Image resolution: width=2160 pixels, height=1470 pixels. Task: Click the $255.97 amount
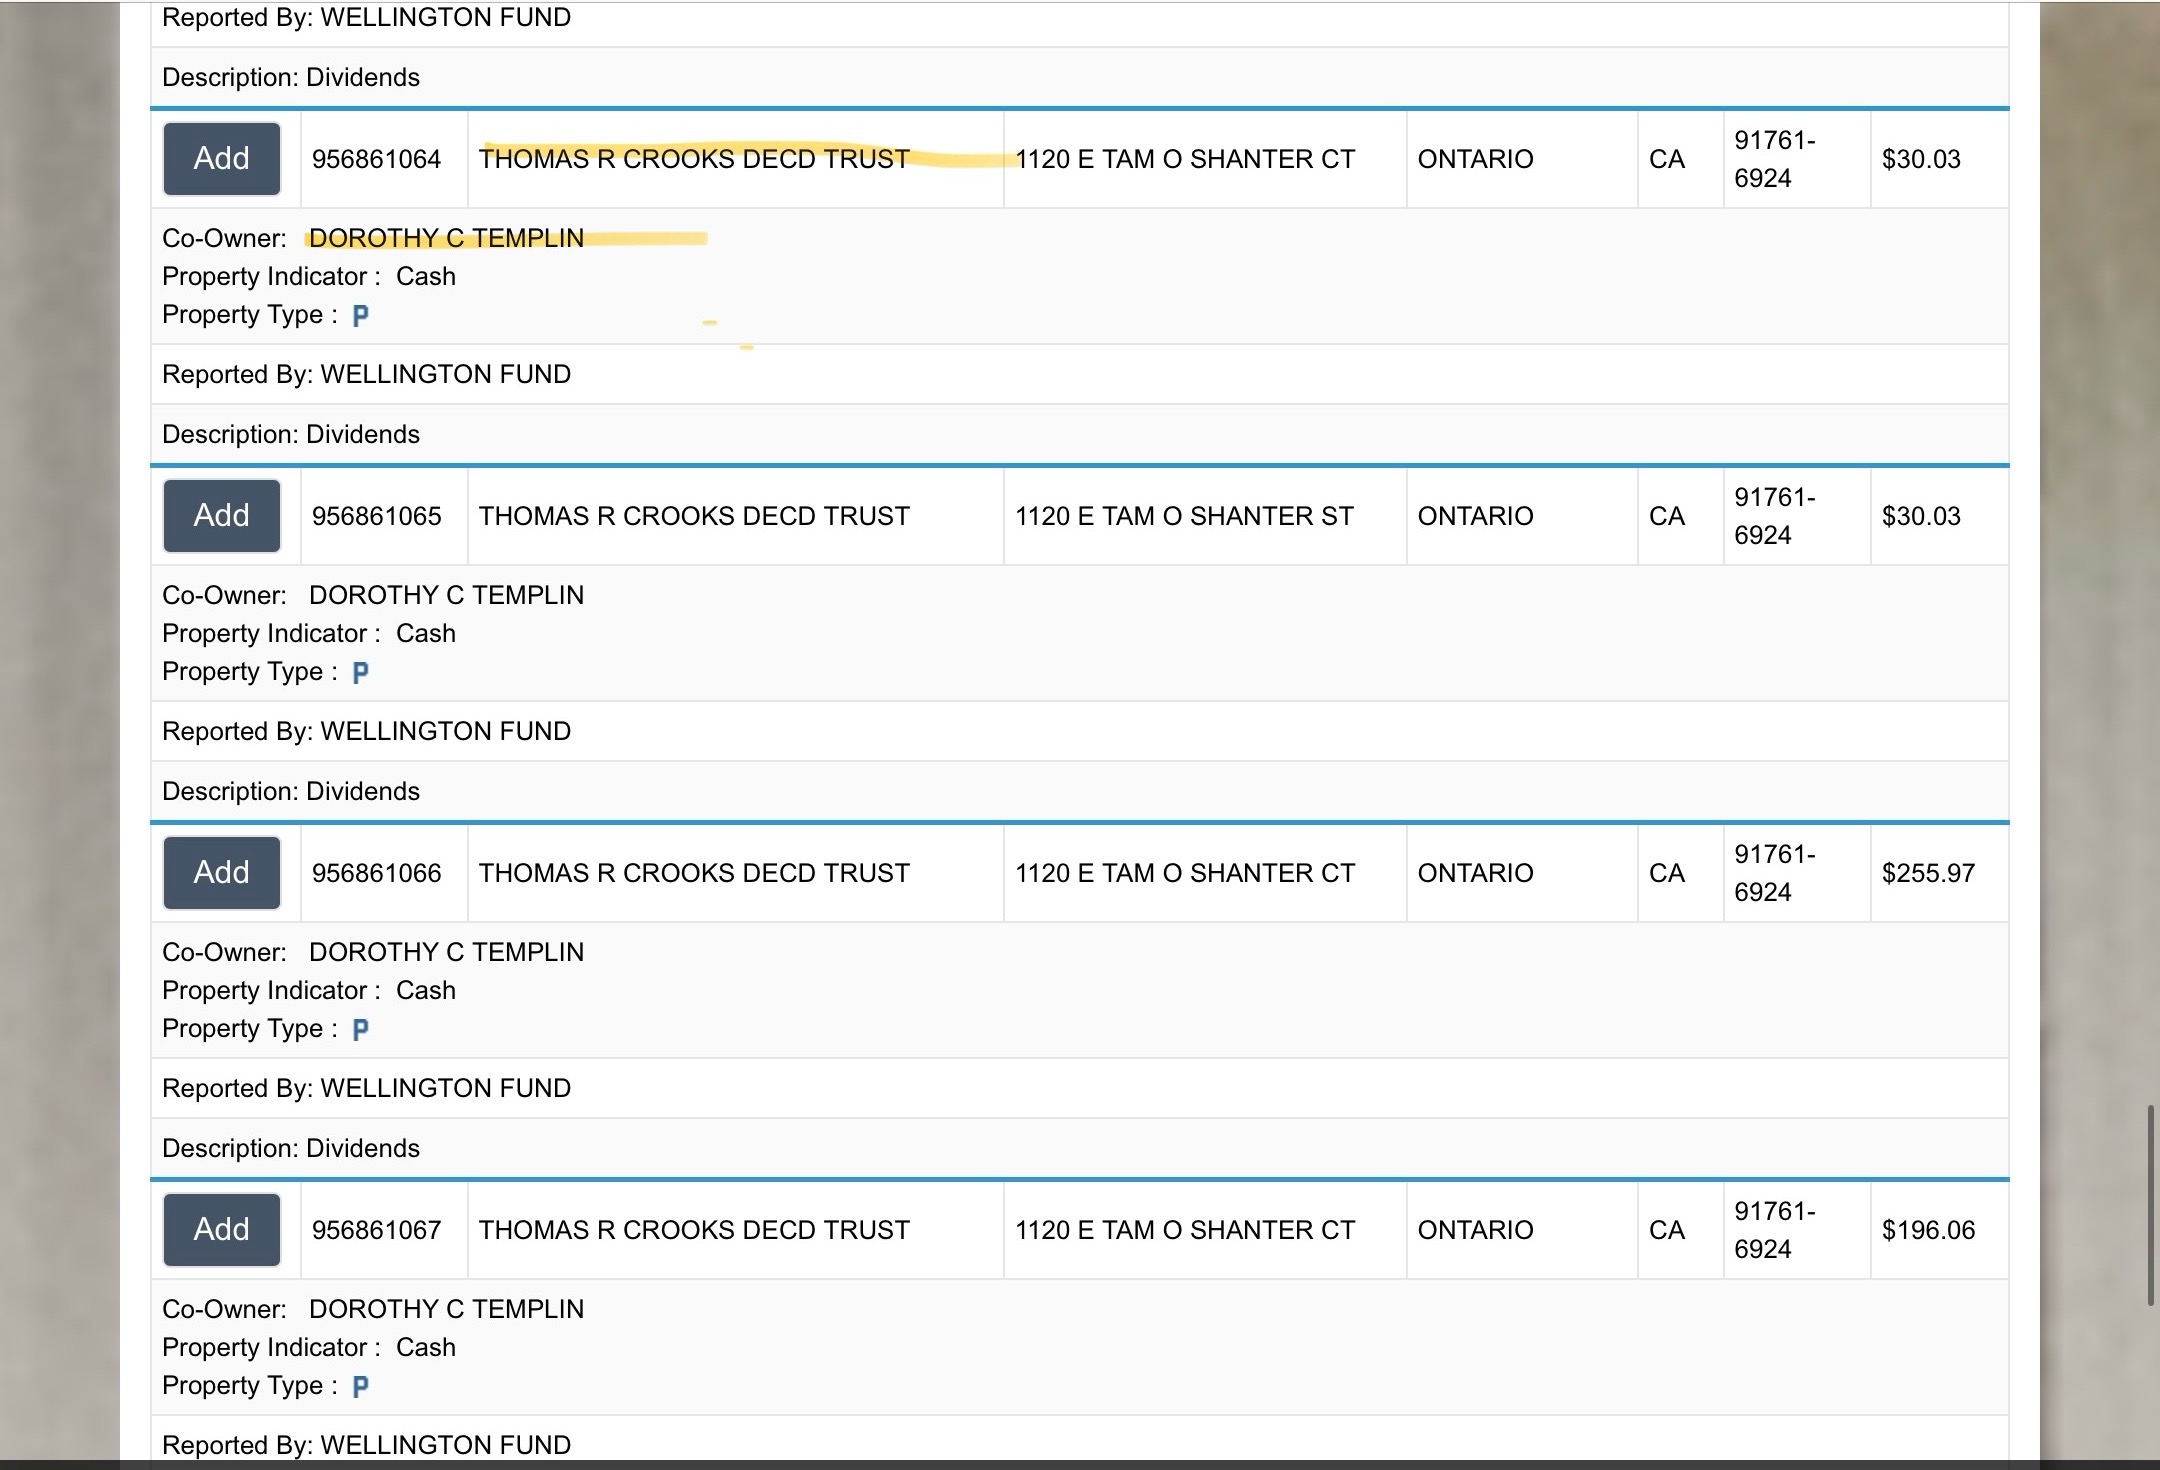[x=1928, y=873]
